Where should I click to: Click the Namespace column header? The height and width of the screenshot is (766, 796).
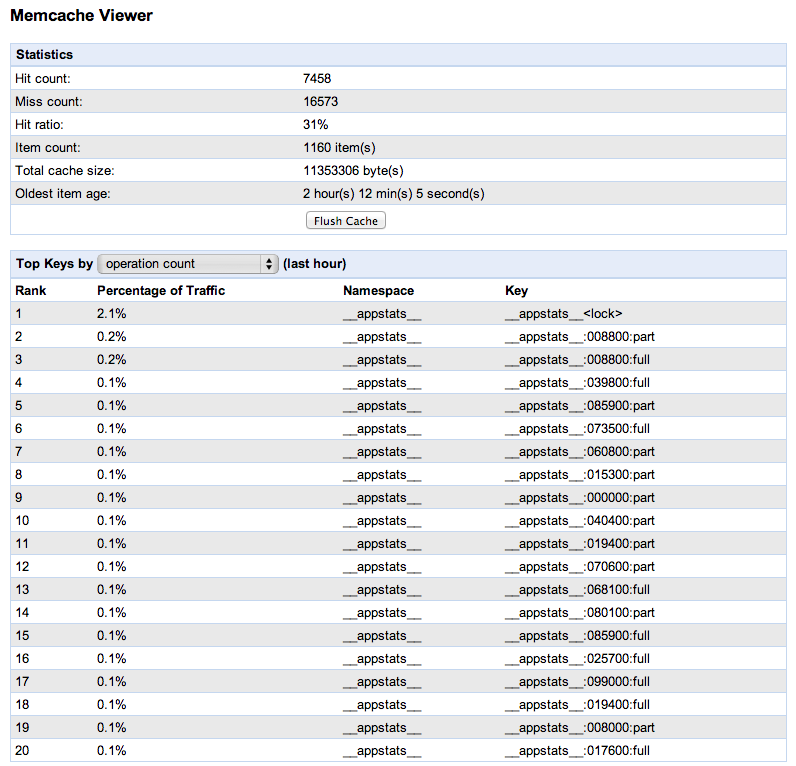click(378, 291)
